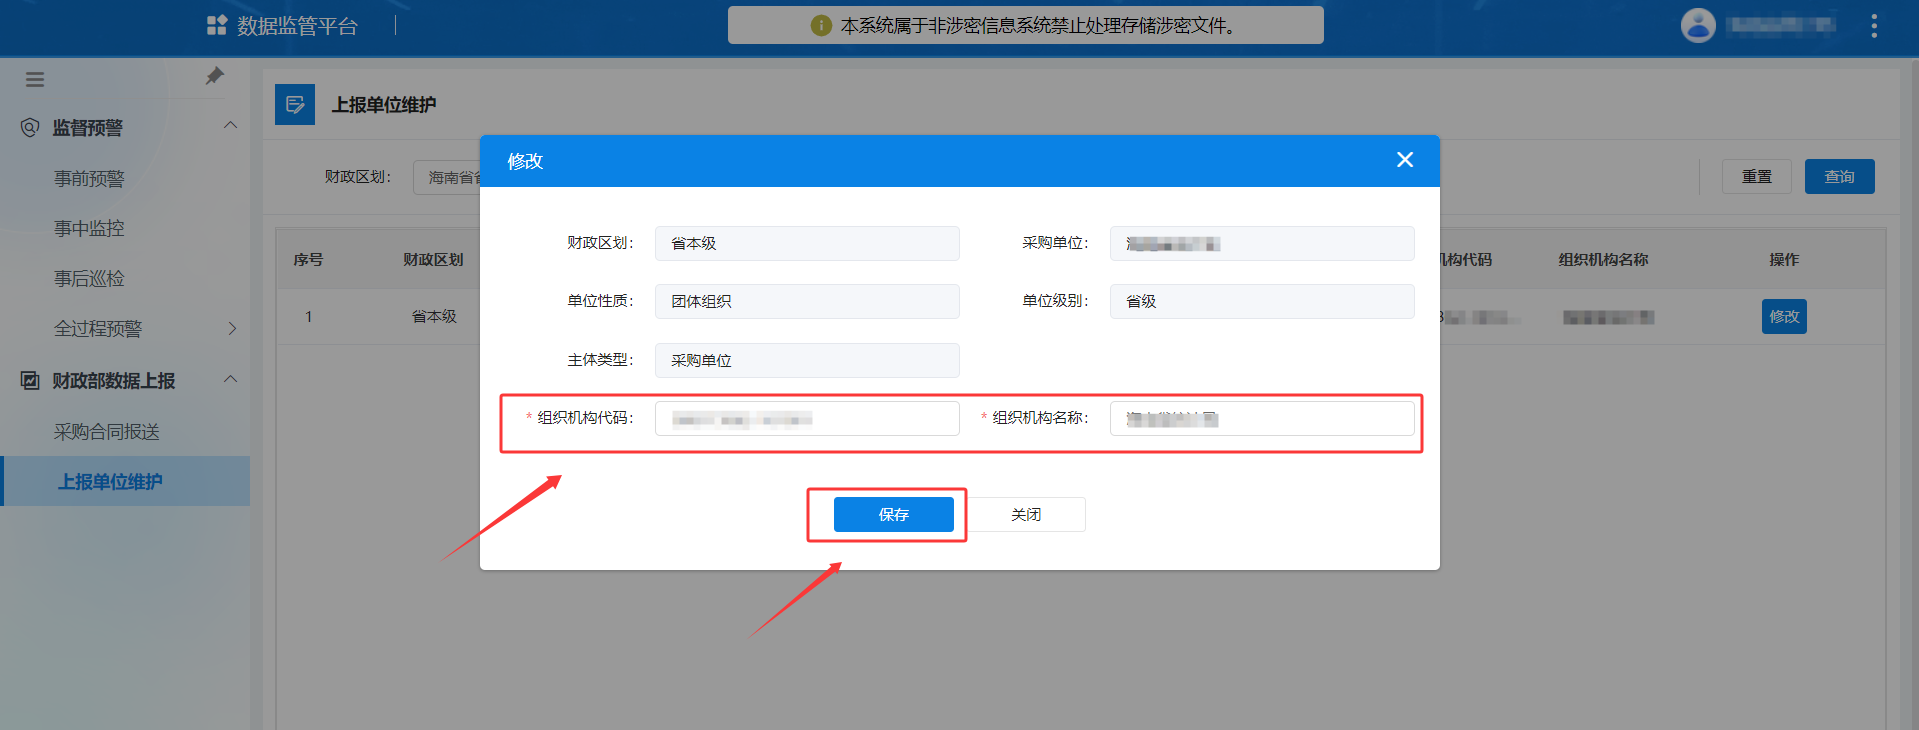Select 采购合同报送 in sidebar
Screen dimensions: 1919x730
point(107,432)
